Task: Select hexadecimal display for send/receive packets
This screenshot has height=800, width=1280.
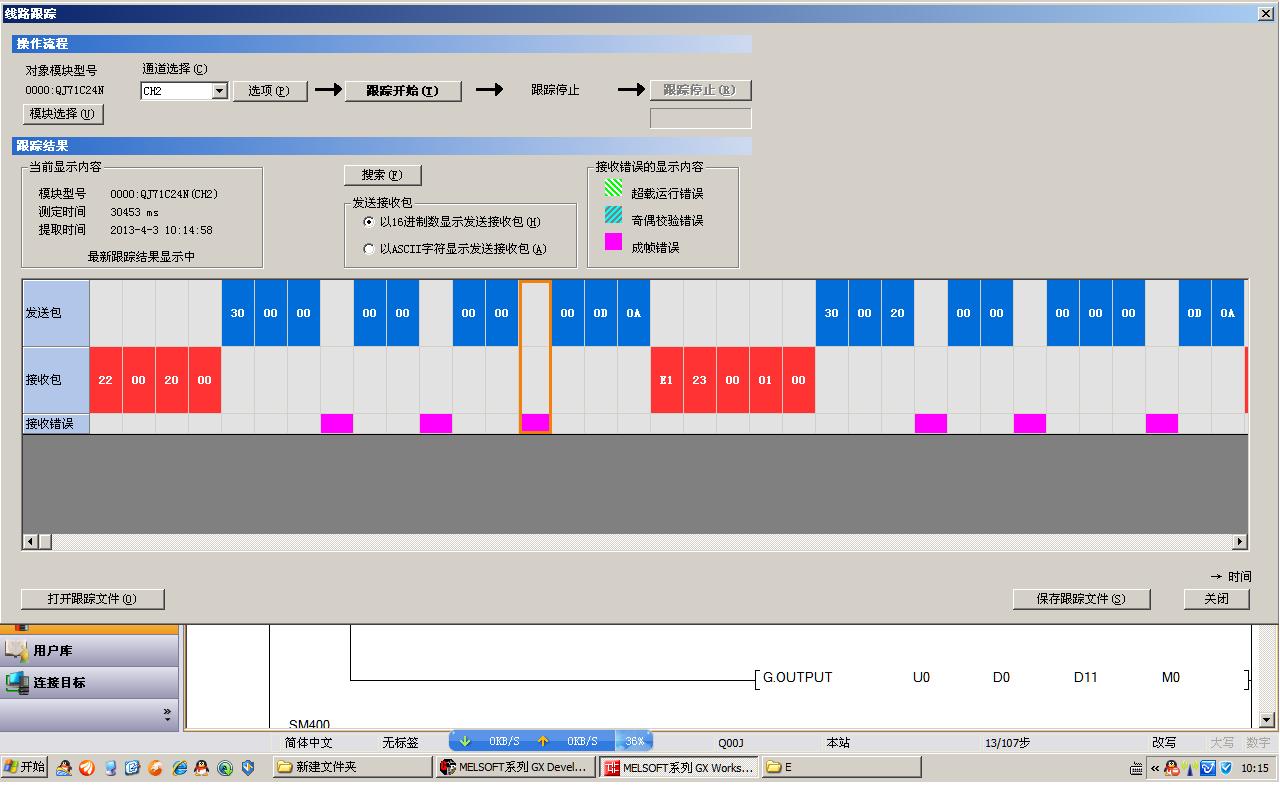Action: (x=369, y=222)
